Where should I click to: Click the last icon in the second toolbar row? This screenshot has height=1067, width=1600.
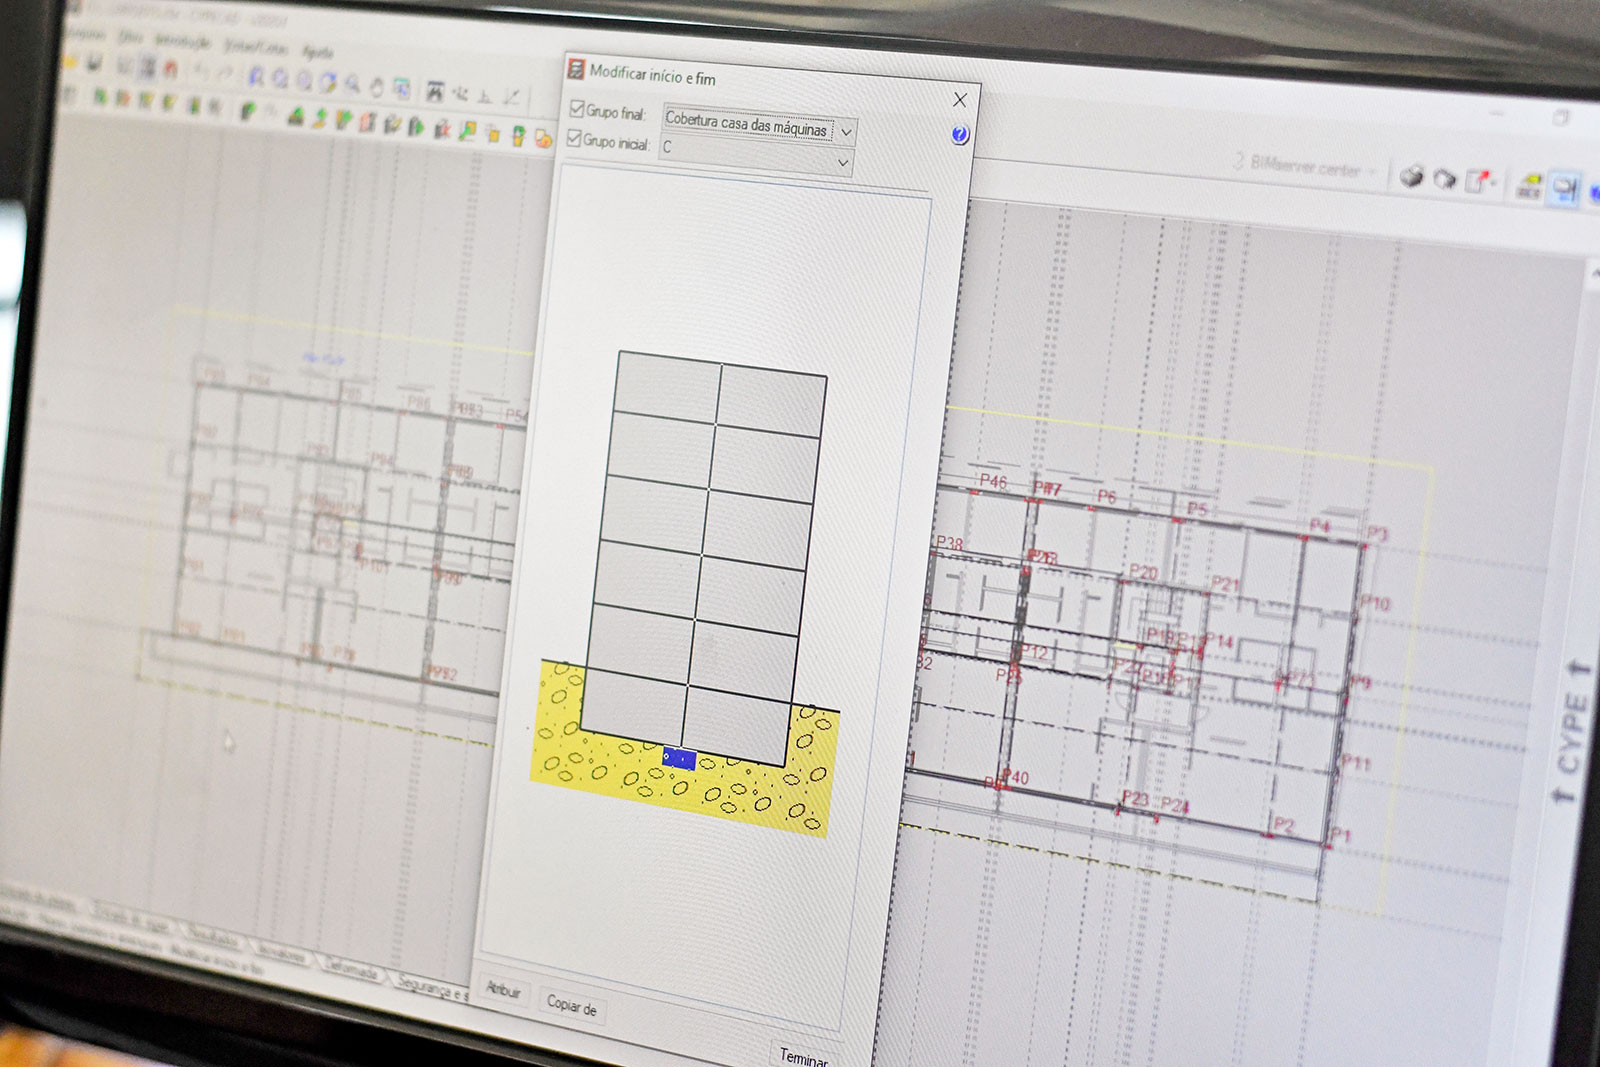point(543,137)
